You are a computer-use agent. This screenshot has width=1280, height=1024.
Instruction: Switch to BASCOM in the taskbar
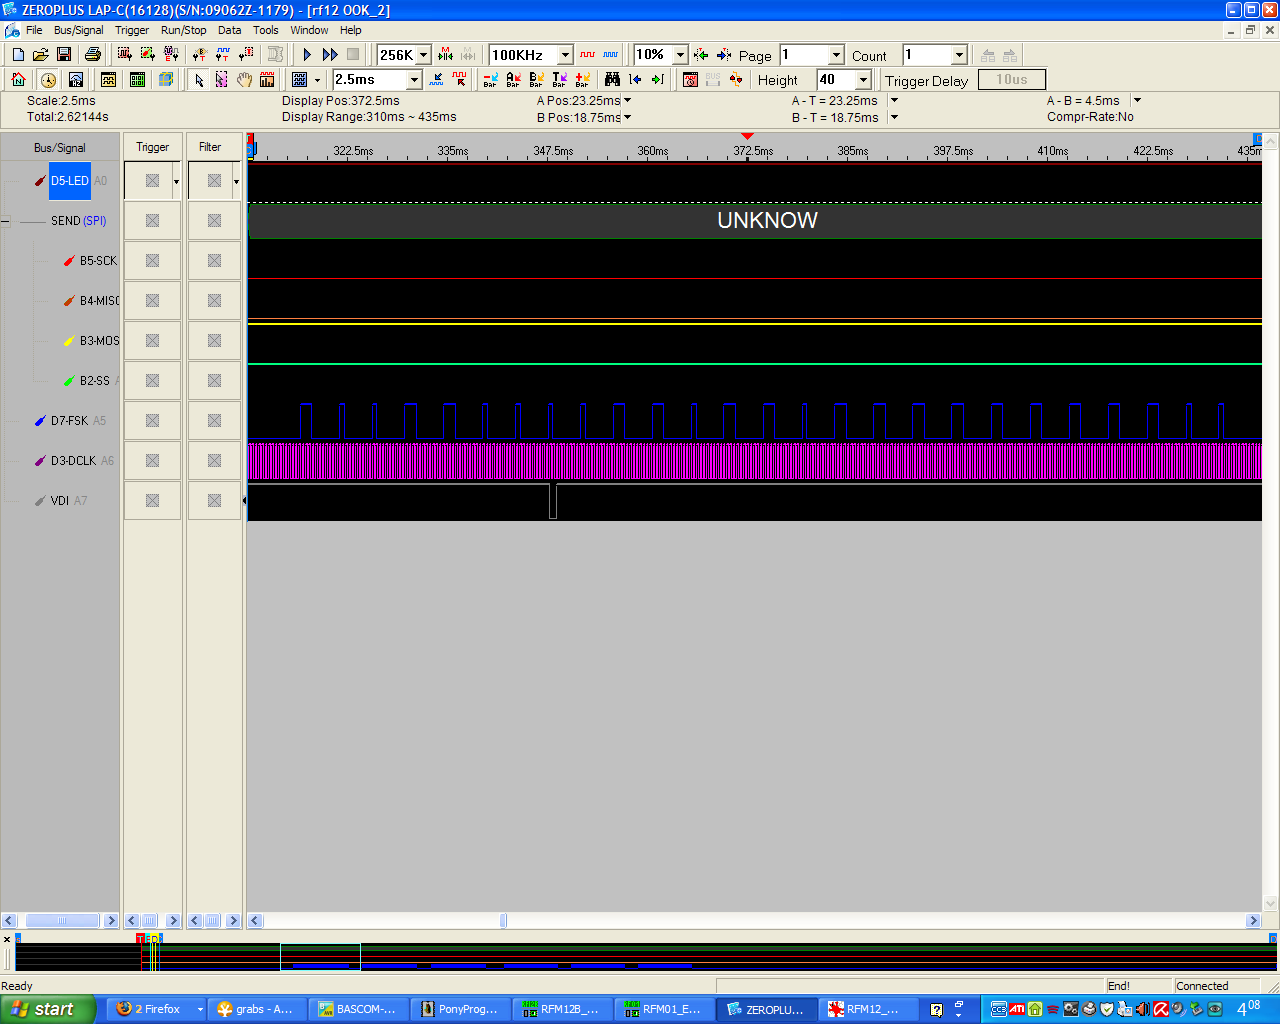point(356,1009)
